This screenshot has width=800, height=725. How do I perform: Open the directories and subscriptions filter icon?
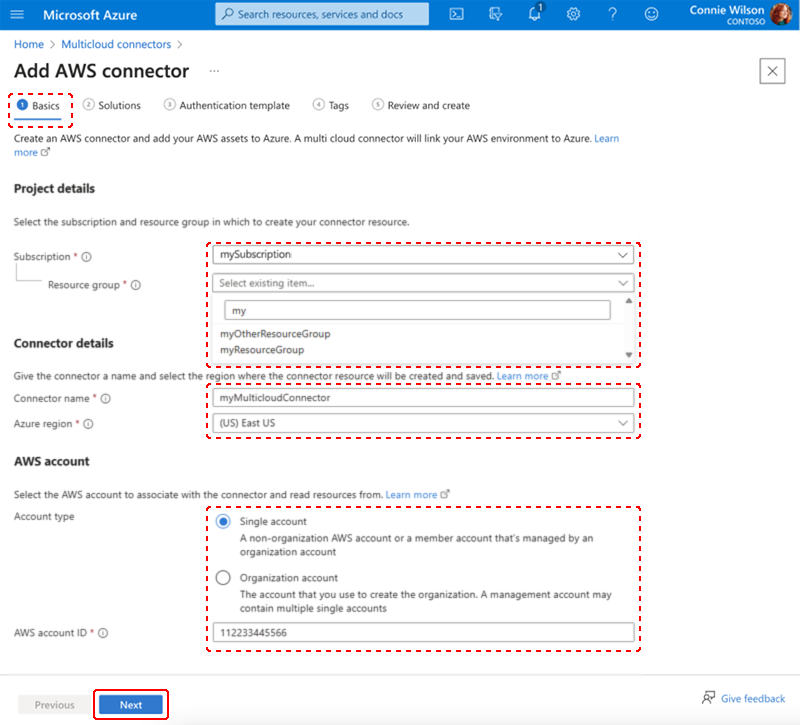coord(496,14)
